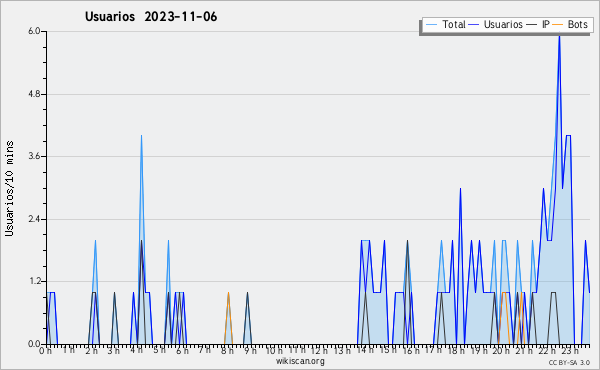The image size is (600, 370).
Task: Click the '5 h' x-axis label
Action: click(159, 350)
